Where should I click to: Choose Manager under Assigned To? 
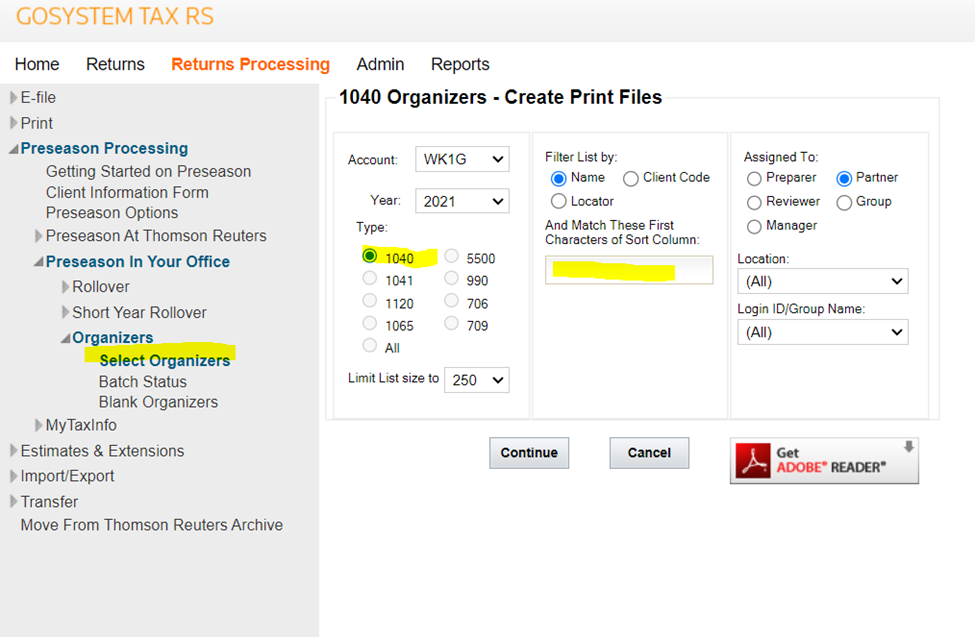[x=754, y=226]
